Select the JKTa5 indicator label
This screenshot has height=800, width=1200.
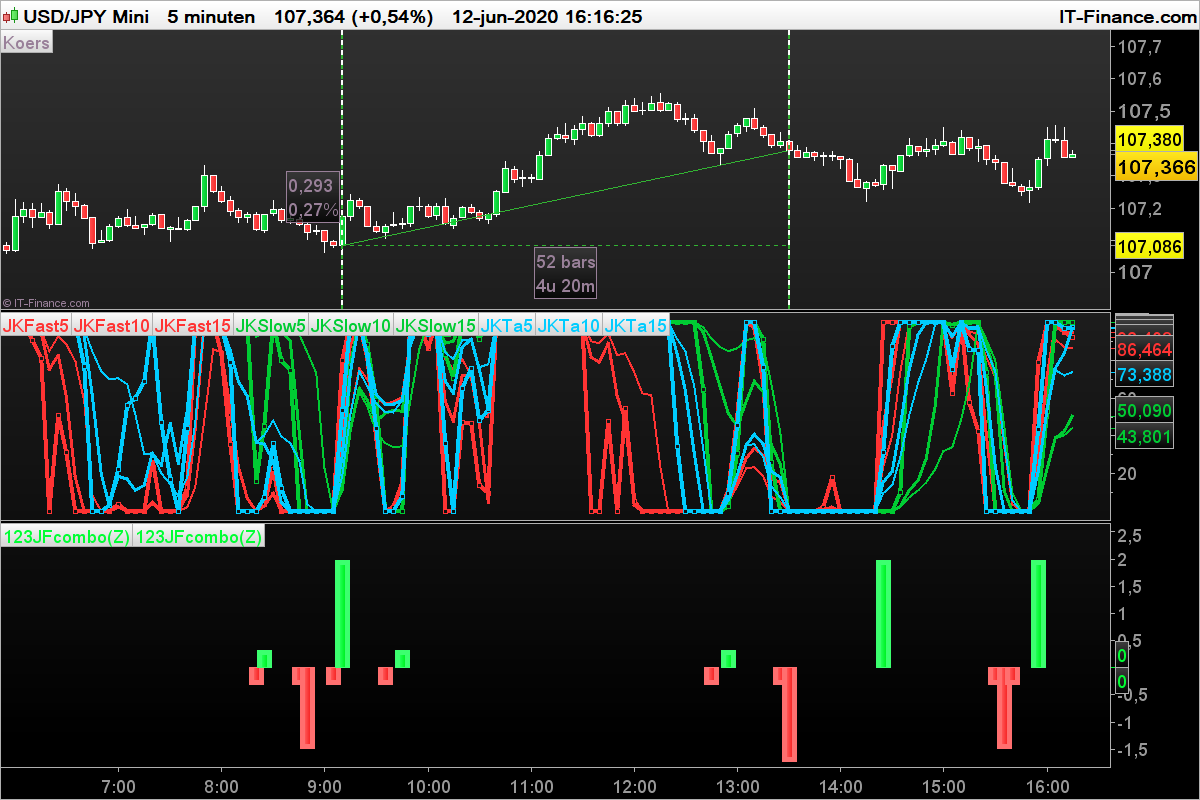tap(507, 326)
